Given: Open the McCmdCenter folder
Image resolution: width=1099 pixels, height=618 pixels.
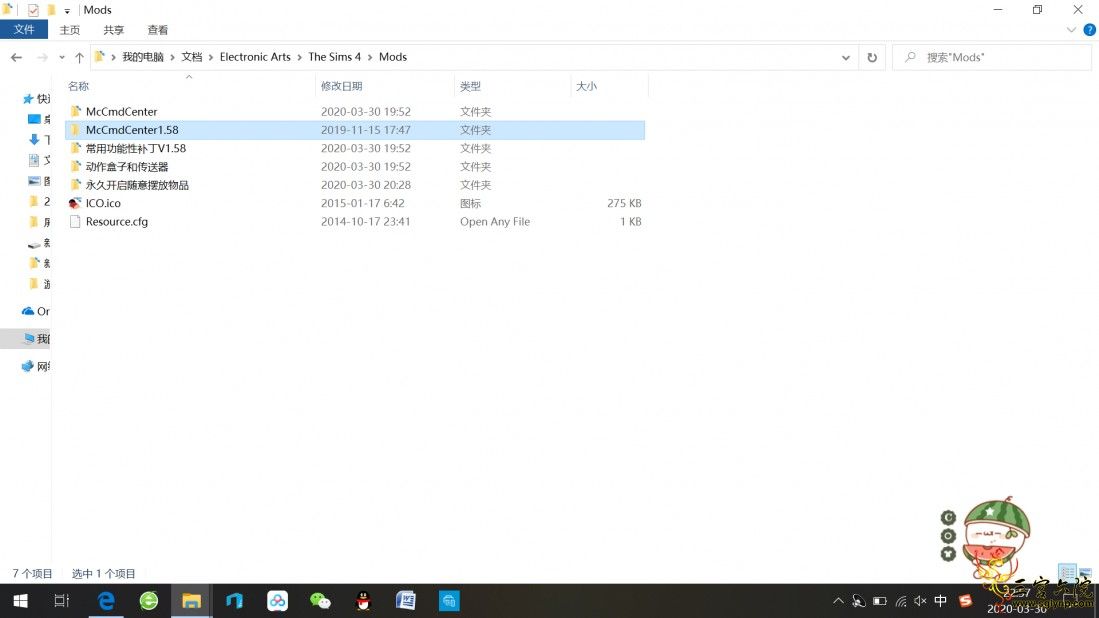Looking at the screenshot, I should [x=121, y=111].
